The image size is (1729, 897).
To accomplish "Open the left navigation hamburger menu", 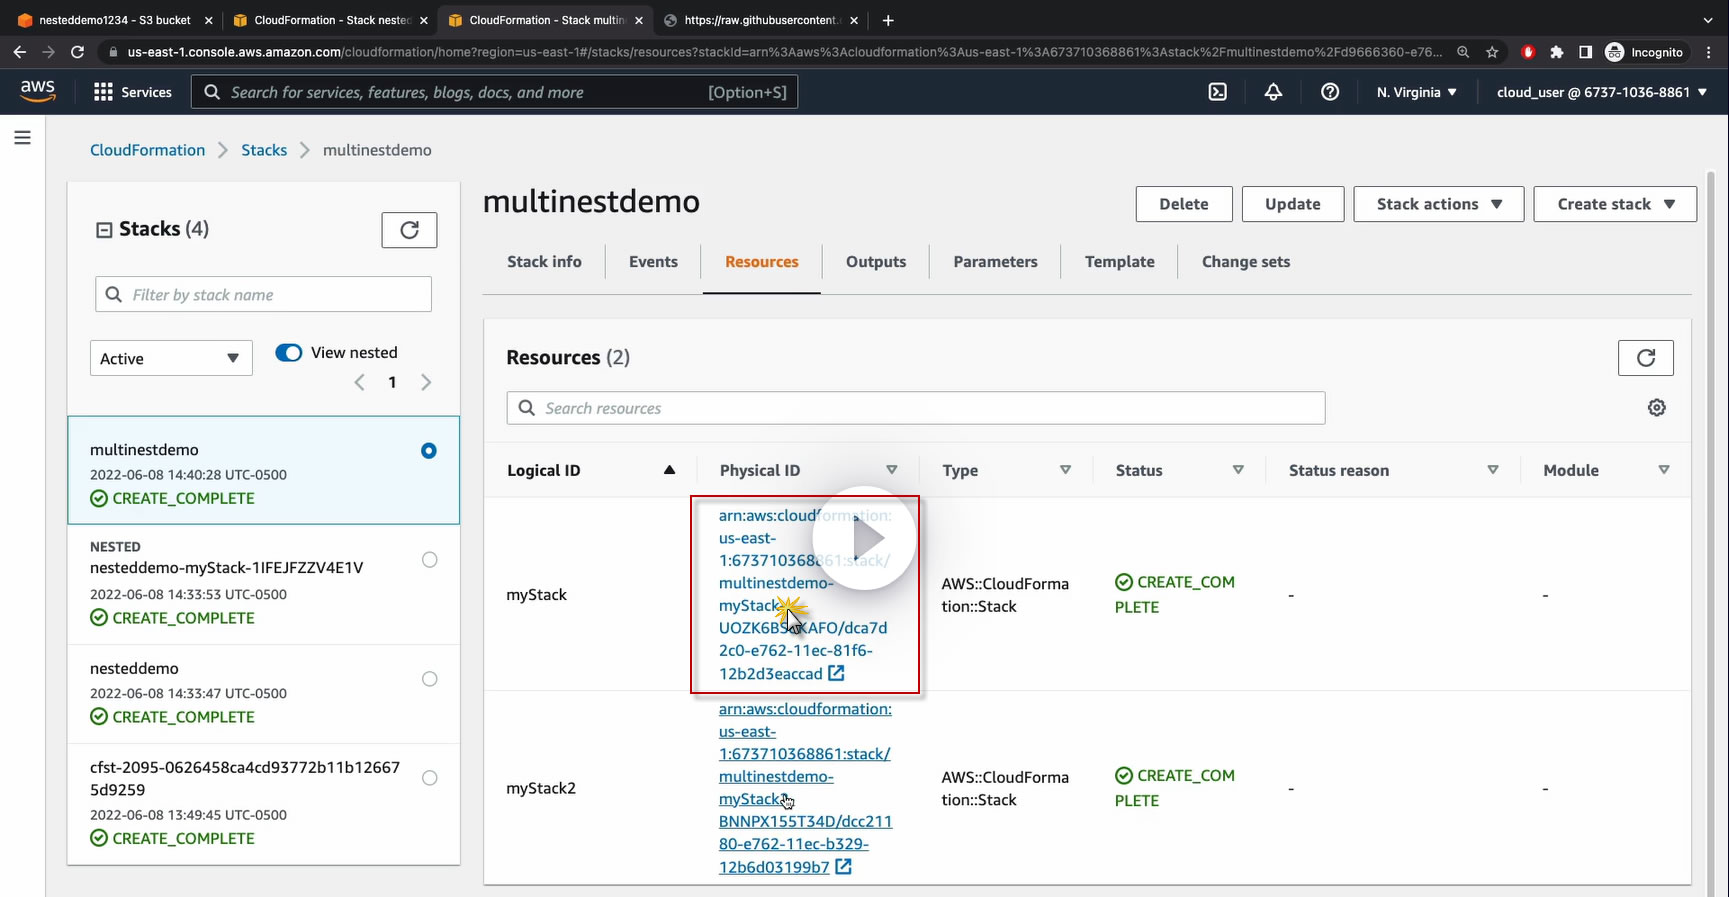I will [22, 138].
